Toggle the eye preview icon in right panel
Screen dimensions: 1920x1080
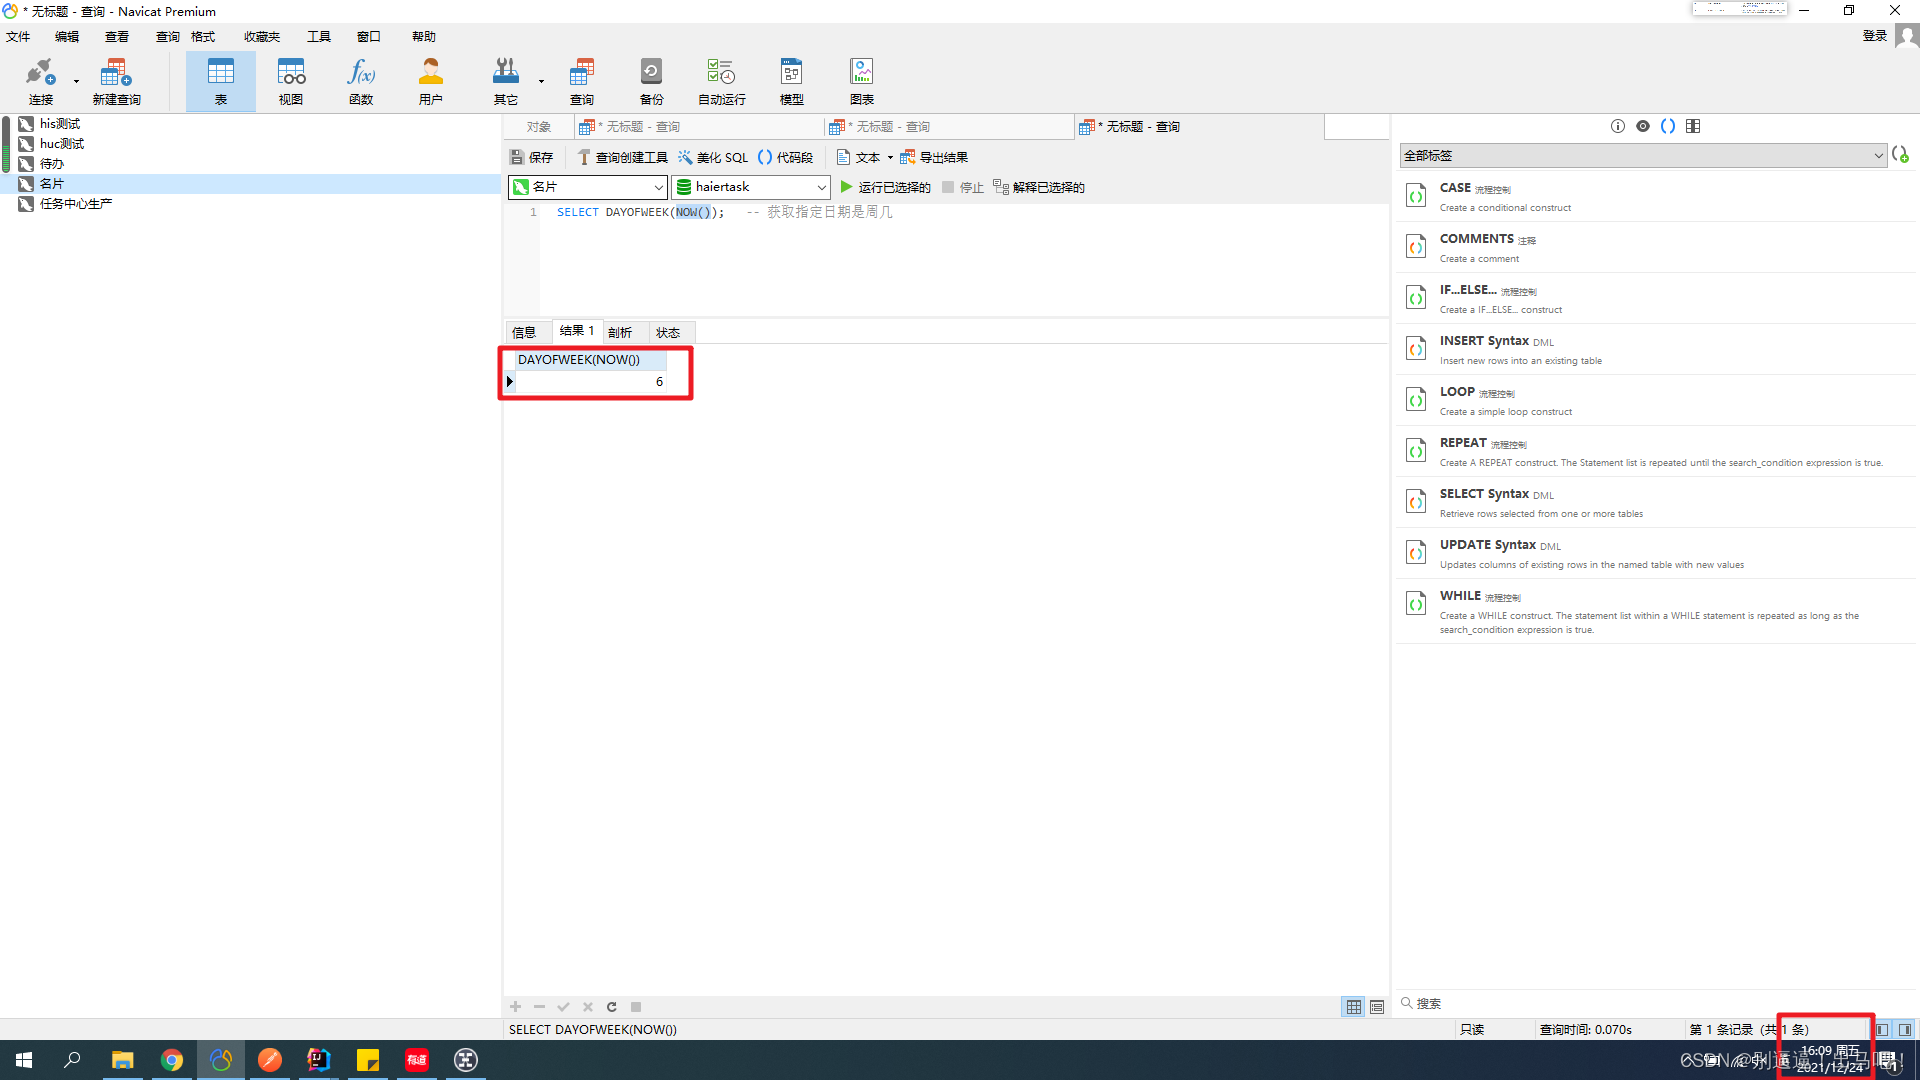(1643, 126)
